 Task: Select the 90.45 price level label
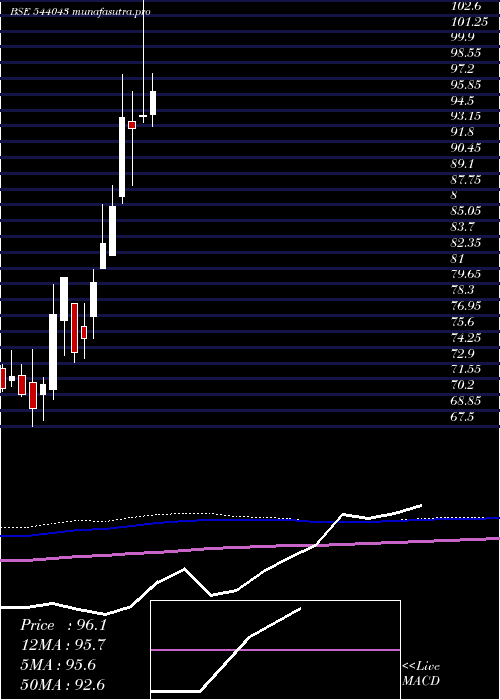466,148
